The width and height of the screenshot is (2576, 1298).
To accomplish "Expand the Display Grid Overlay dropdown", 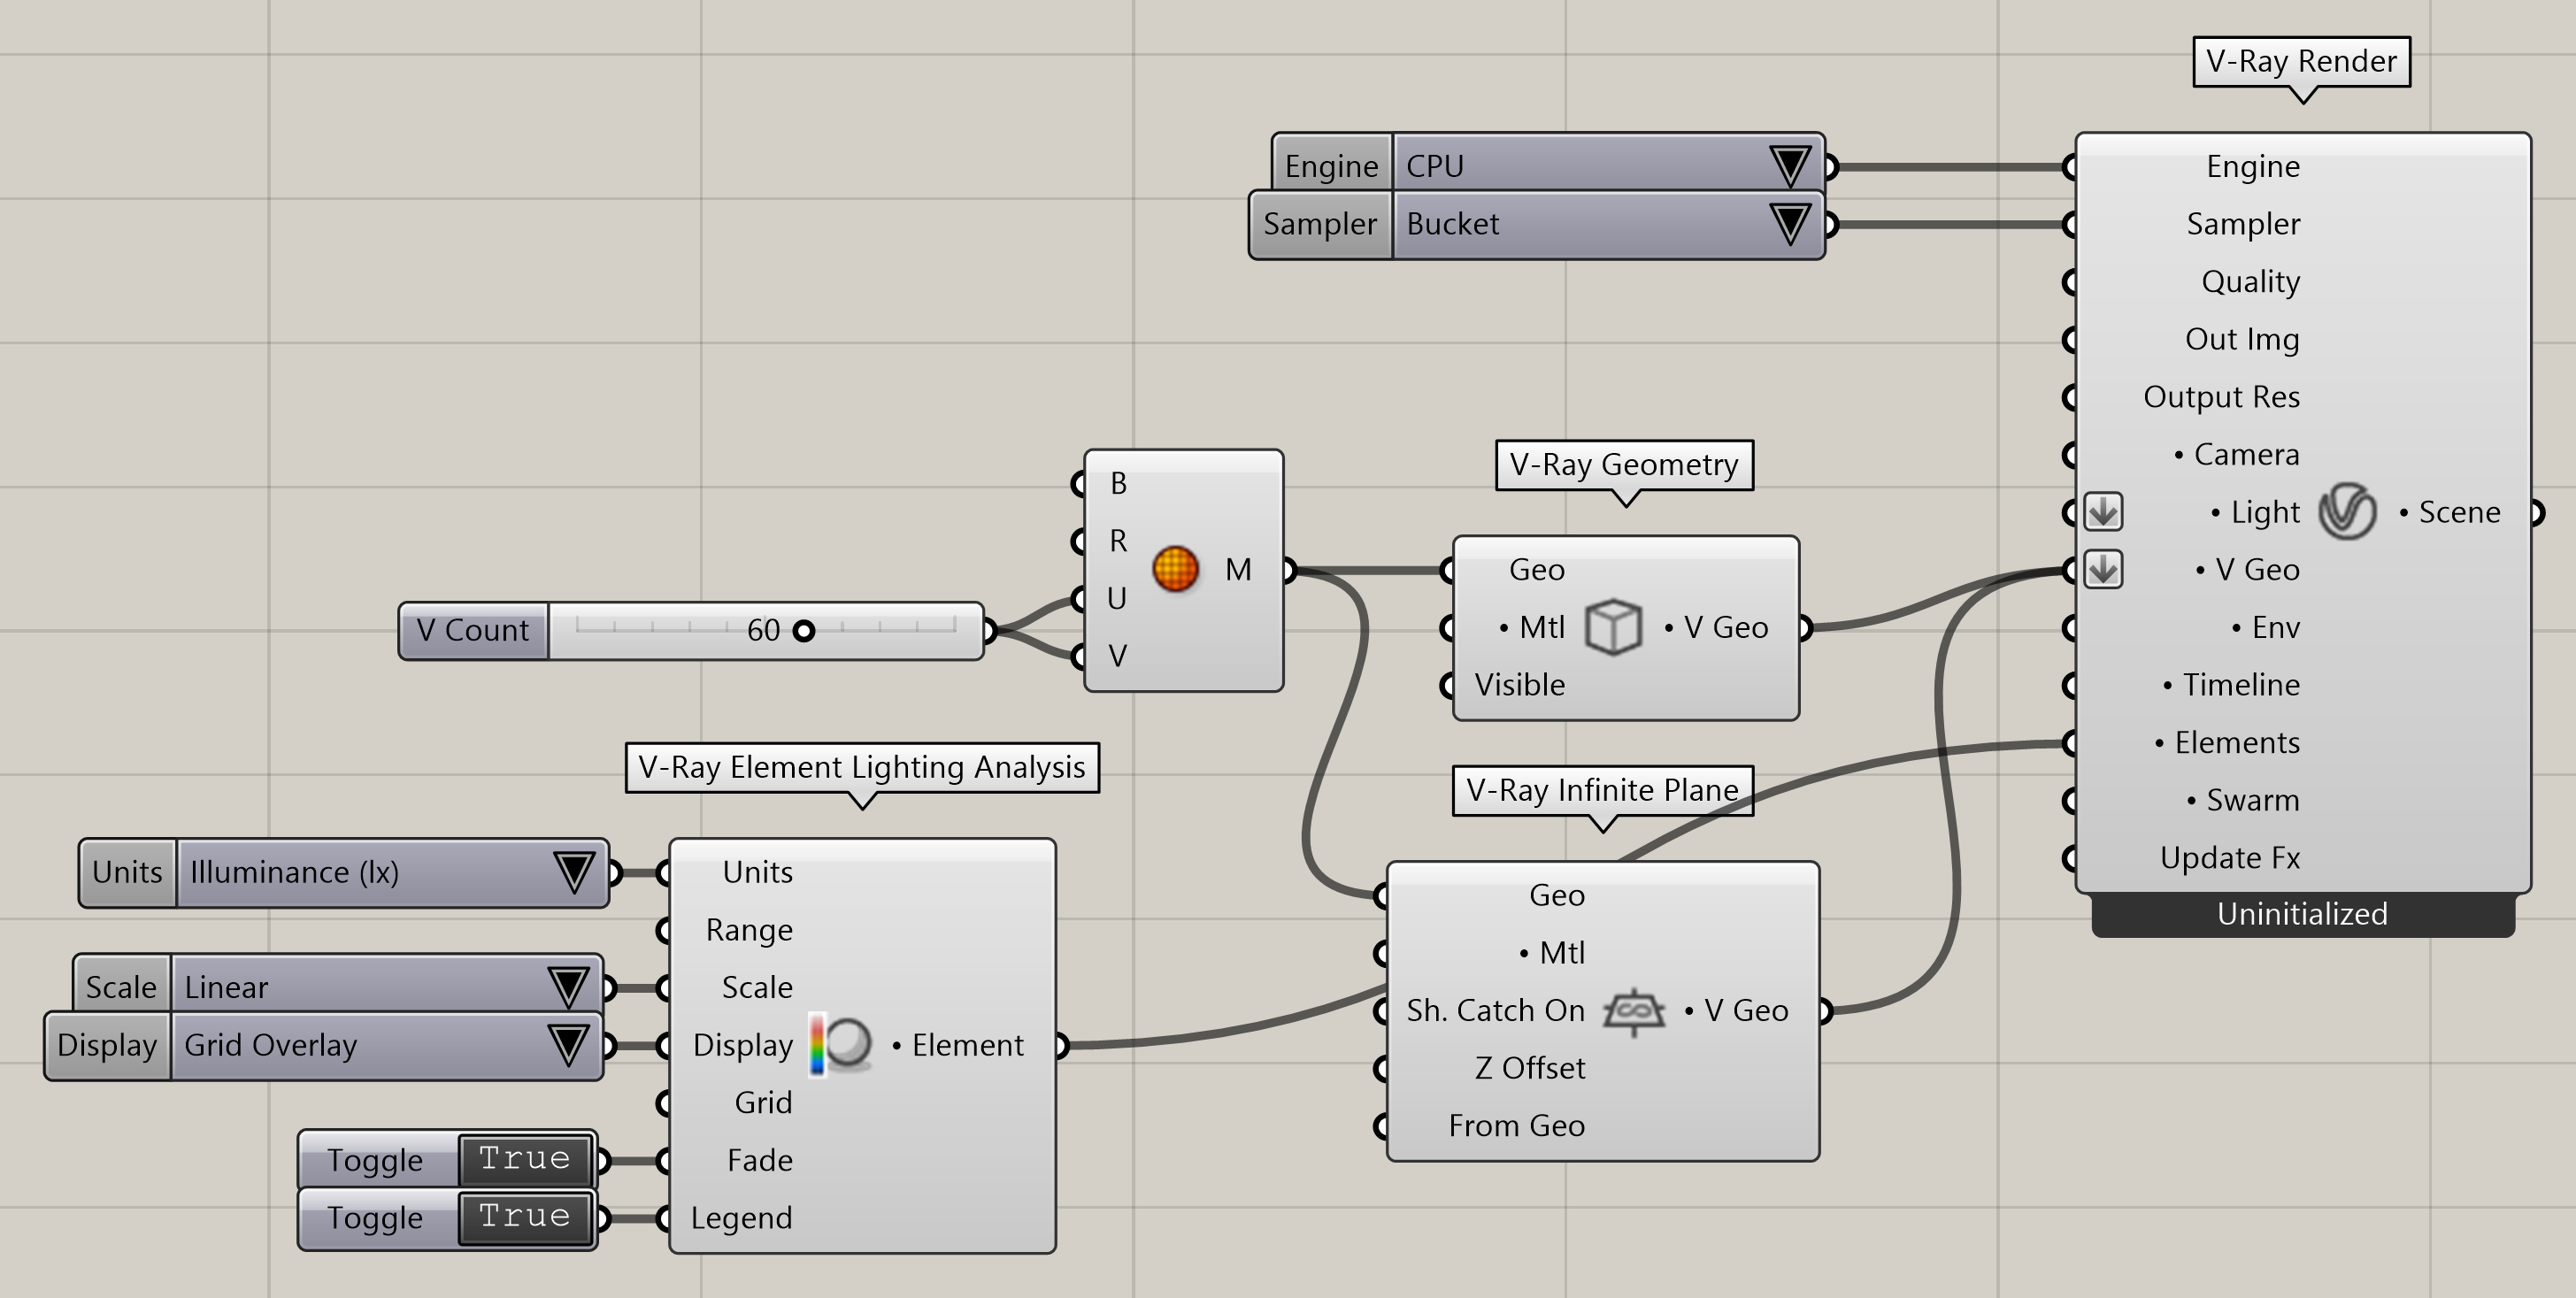I will (568, 1045).
